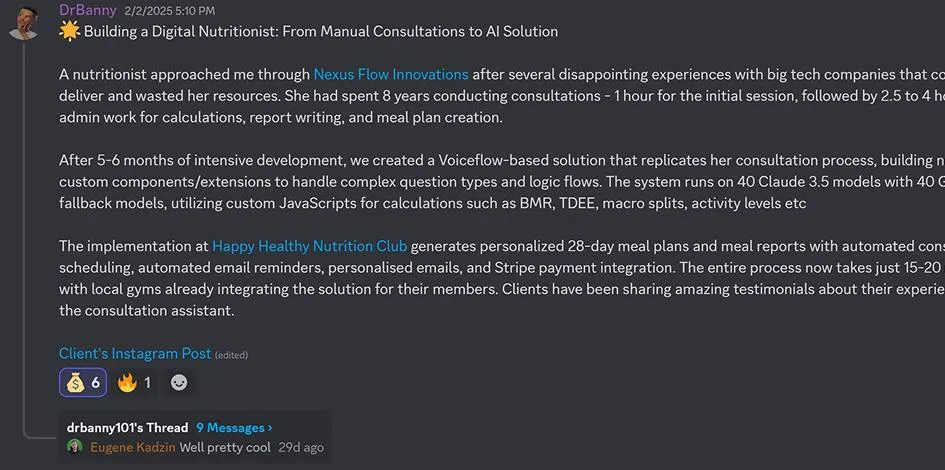The image size is (945, 470).
Task: Toggle the fire emoji reaction
Action: [x=134, y=382]
